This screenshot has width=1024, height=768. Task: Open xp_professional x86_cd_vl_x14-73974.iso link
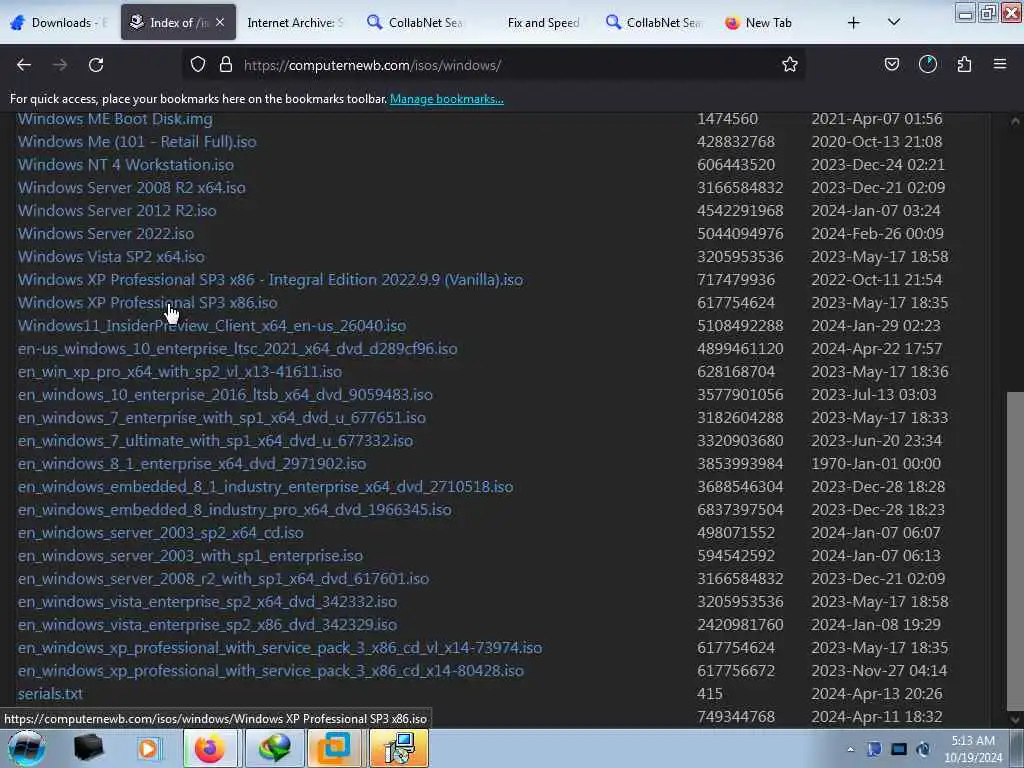point(280,647)
